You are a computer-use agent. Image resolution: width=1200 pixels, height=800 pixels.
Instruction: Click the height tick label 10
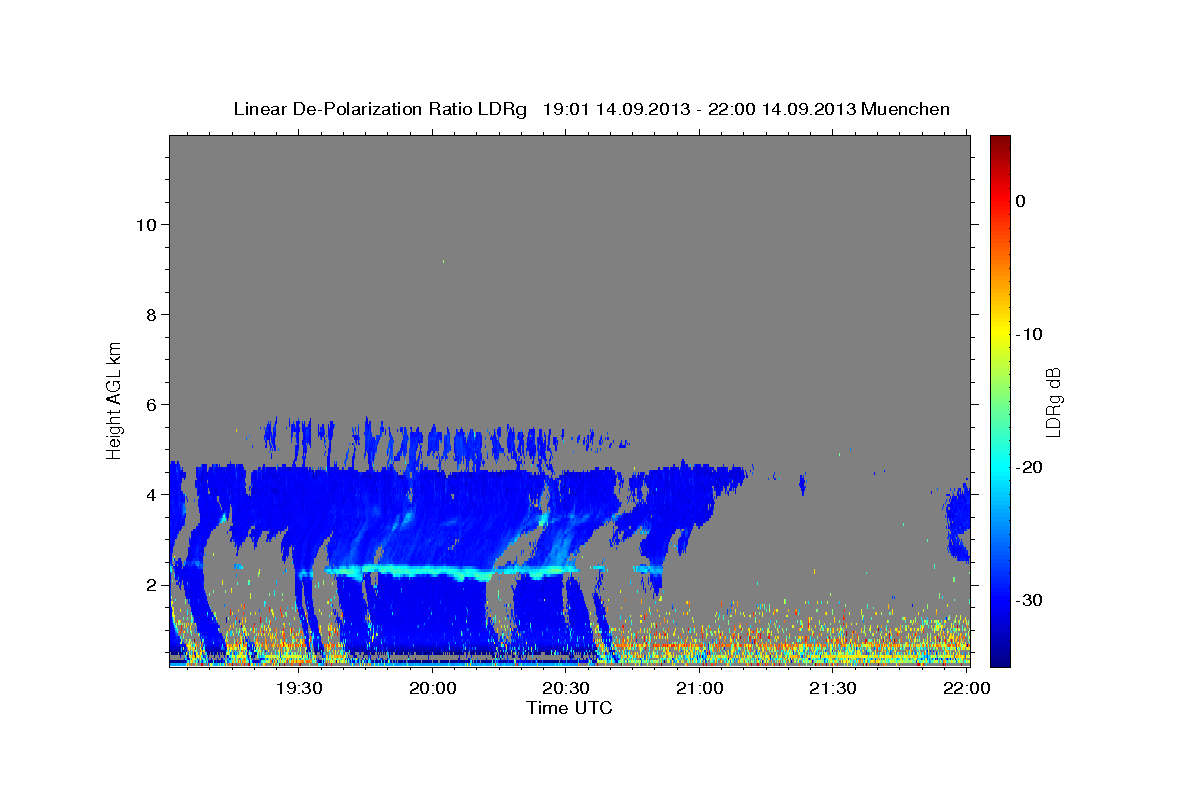pos(147,225)
